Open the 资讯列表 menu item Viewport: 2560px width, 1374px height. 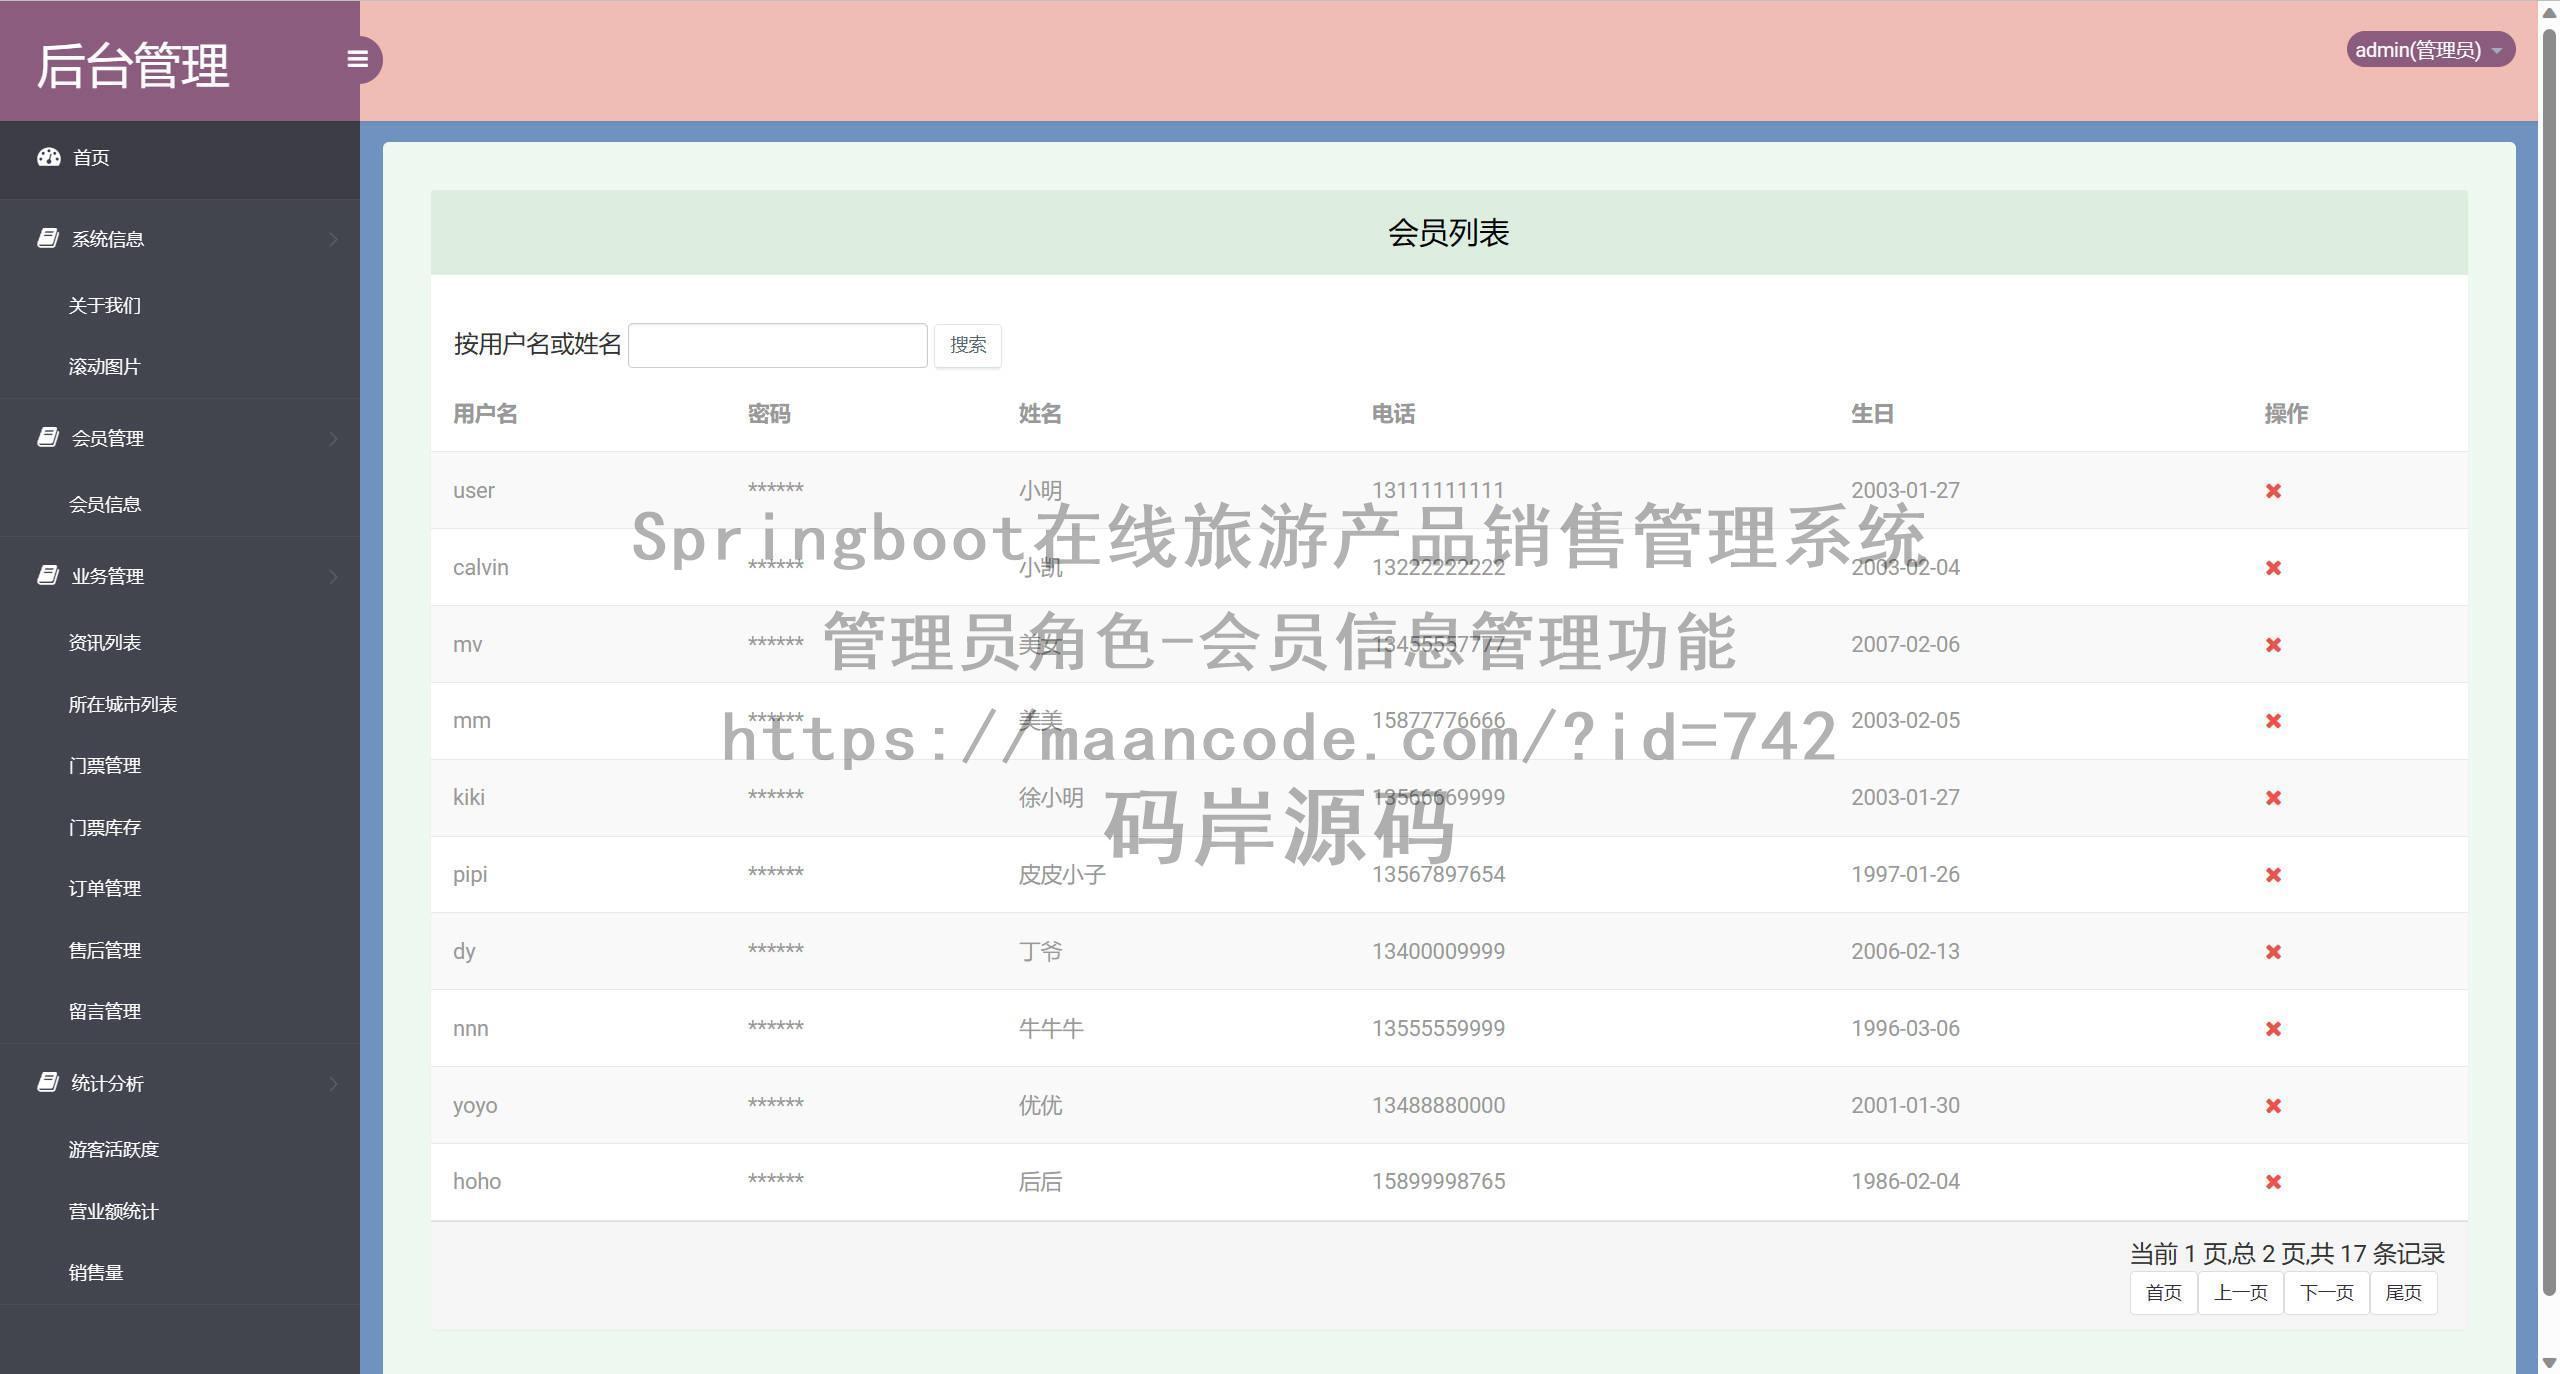coord(104,642)
